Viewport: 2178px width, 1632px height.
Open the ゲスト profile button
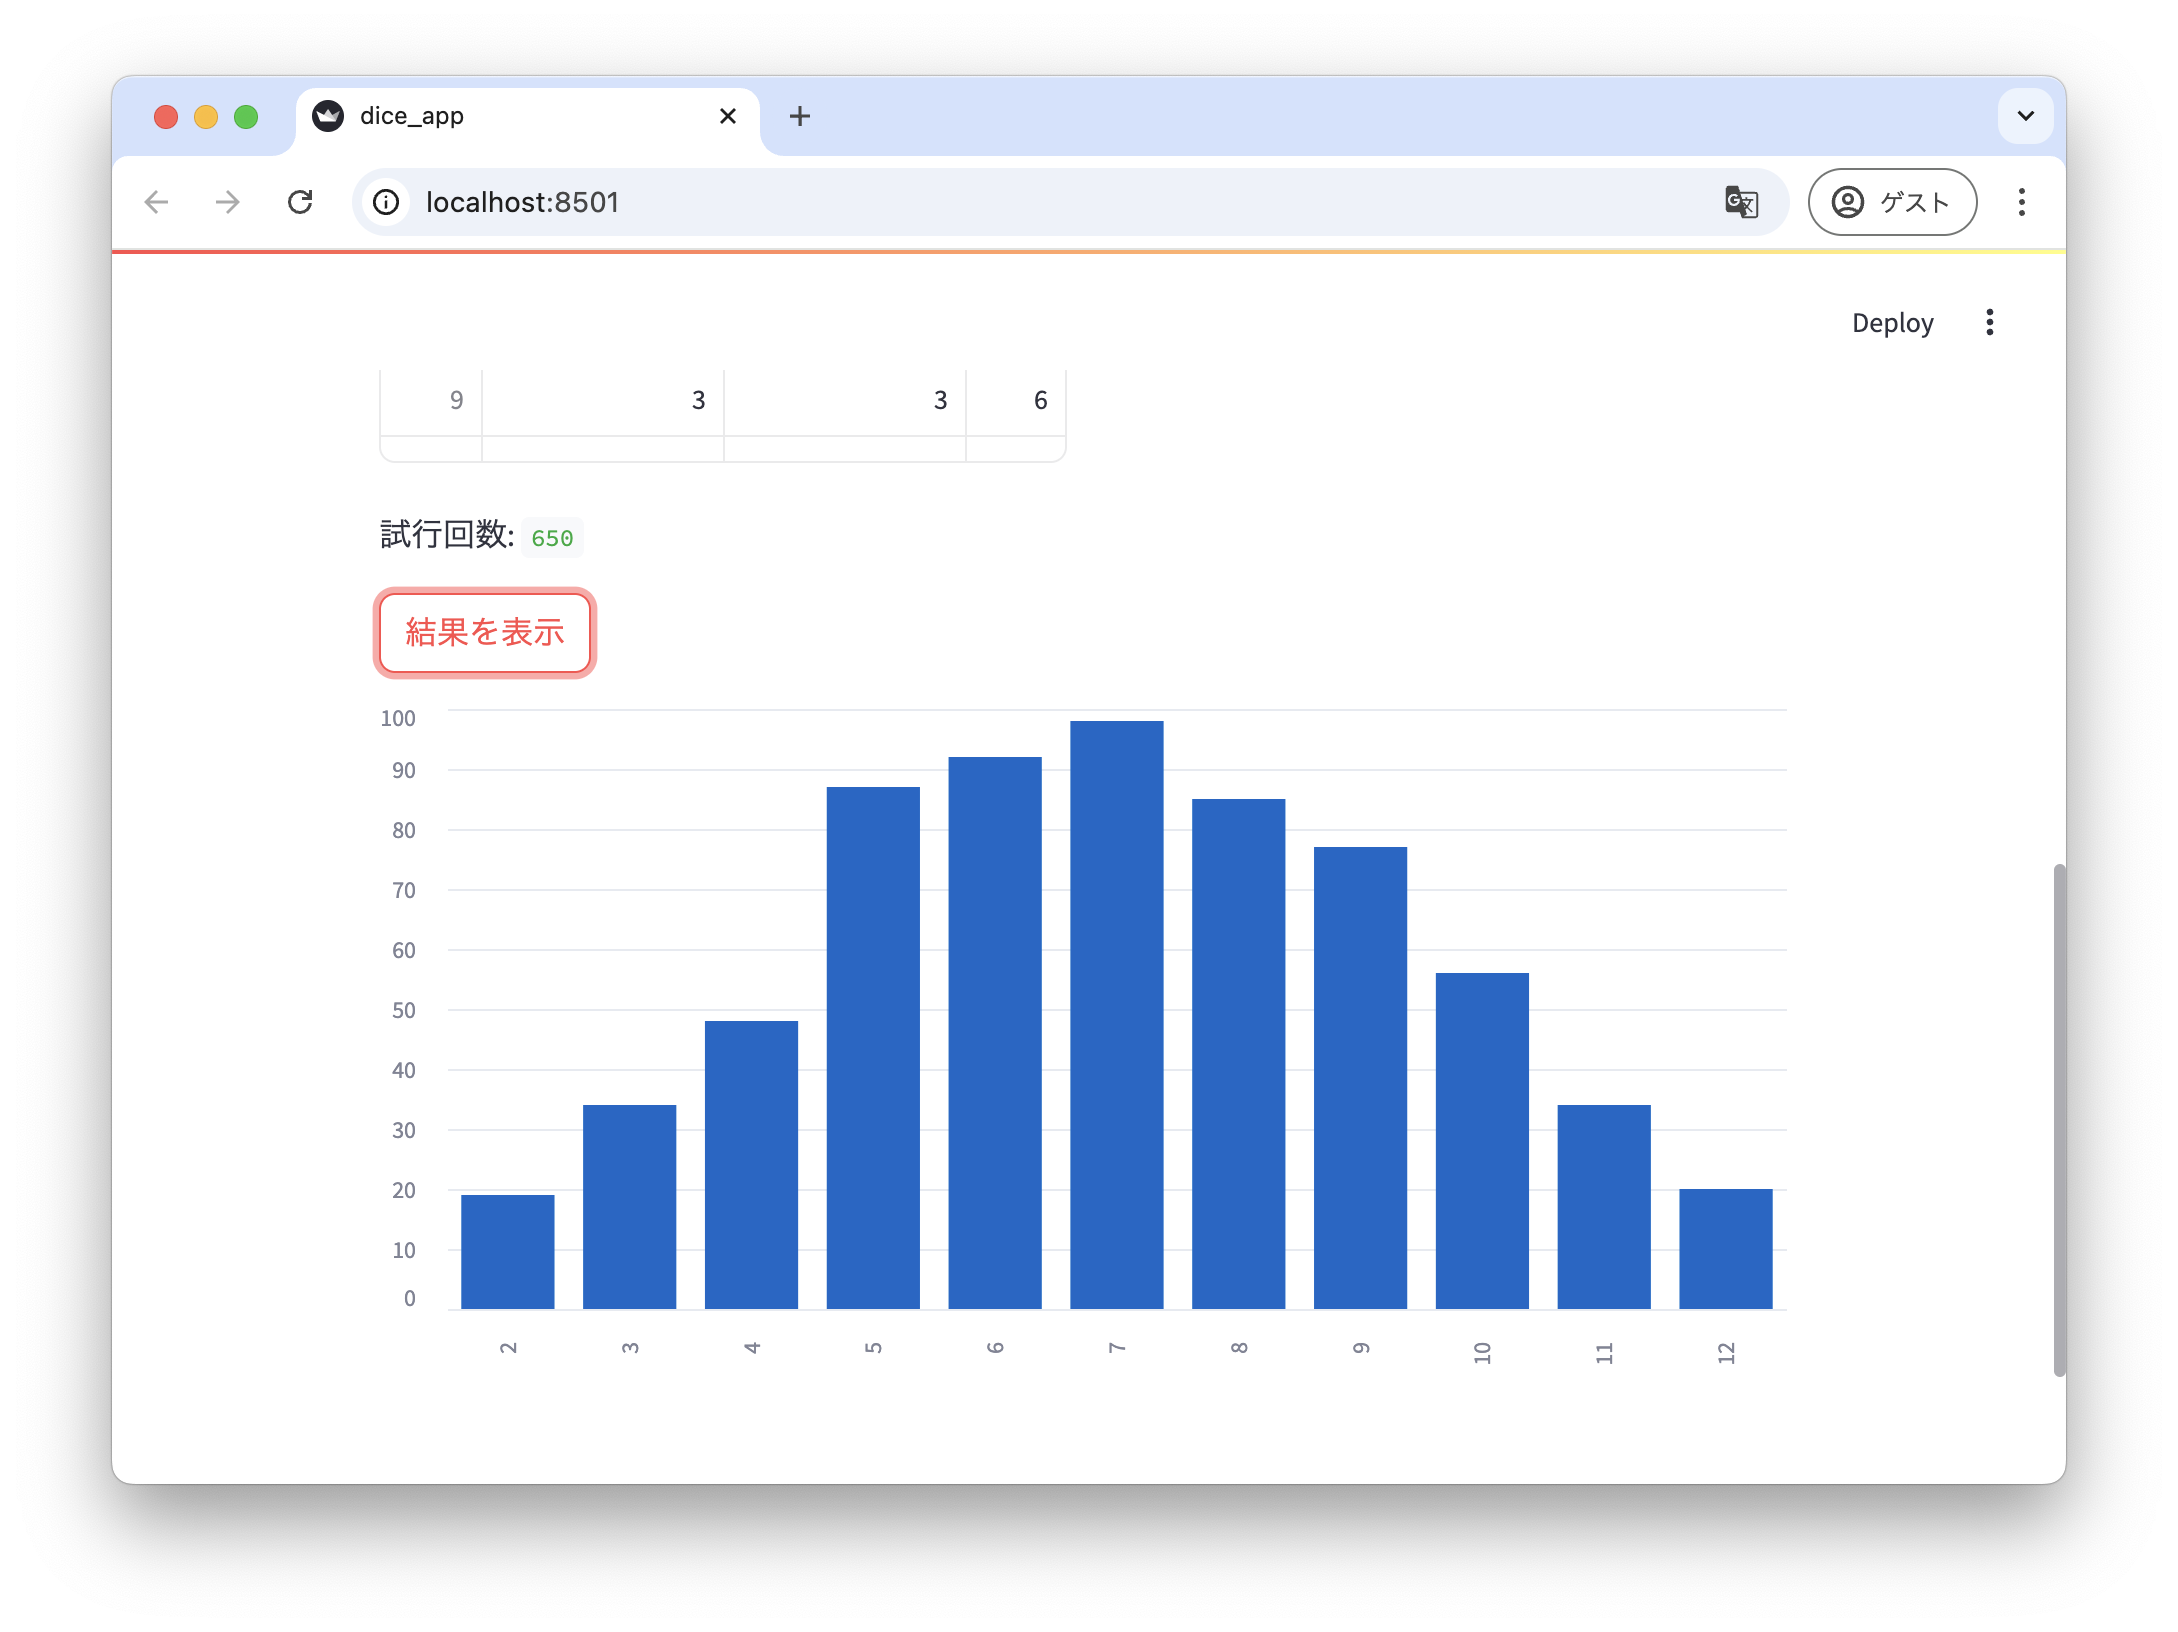click(x=1891, y=202)
